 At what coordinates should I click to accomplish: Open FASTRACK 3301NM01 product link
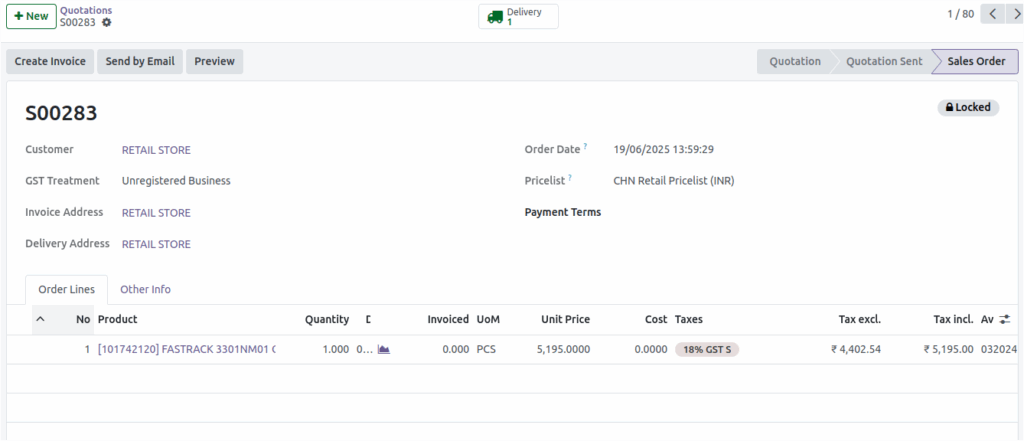[187, 350]
